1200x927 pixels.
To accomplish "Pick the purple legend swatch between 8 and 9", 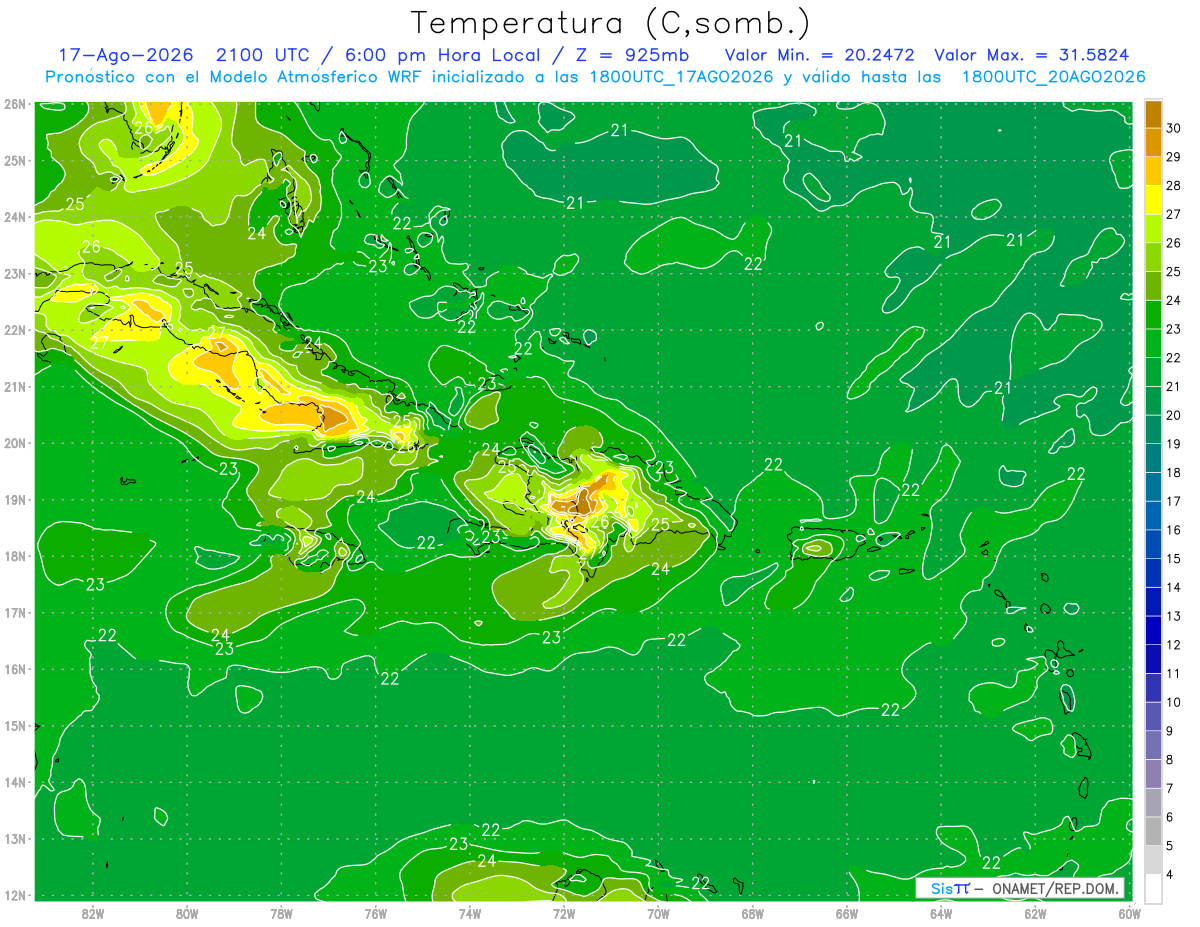I will point(1153,745).
